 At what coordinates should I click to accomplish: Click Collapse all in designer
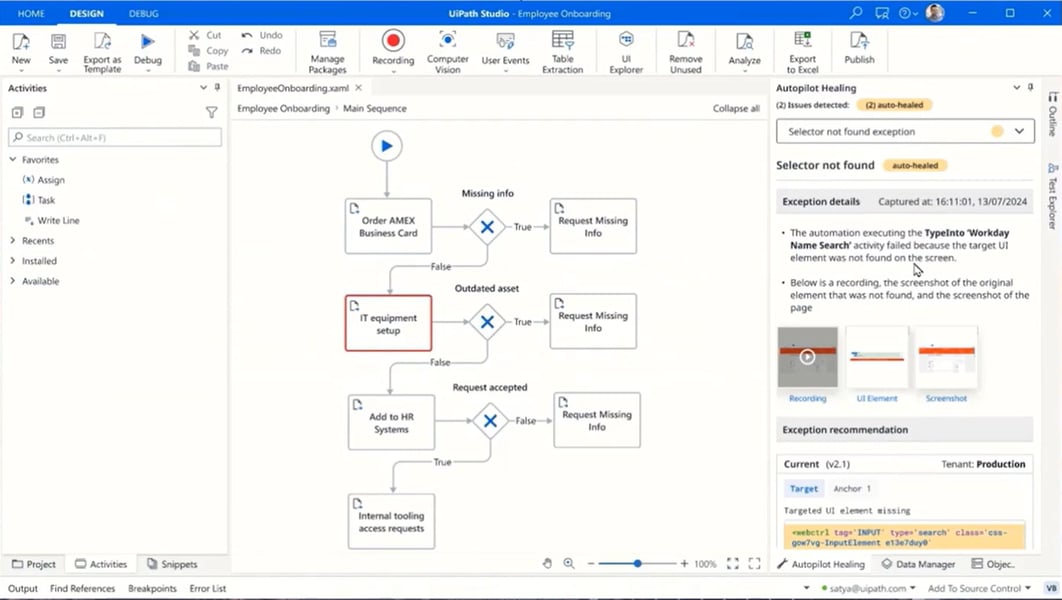pos(736,108)
